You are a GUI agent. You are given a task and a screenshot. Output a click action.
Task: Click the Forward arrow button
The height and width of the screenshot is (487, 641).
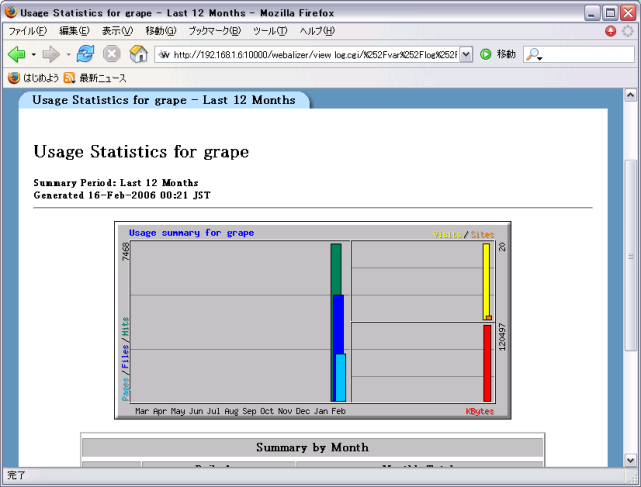coord(50,54)
